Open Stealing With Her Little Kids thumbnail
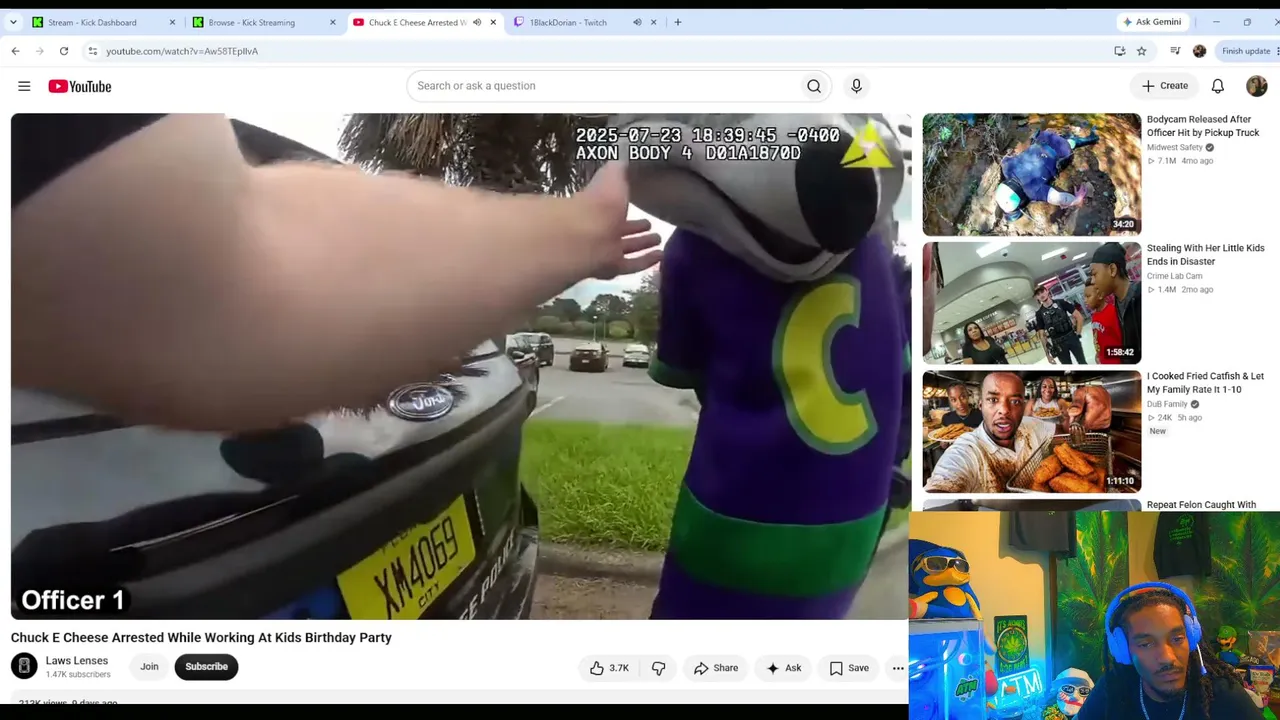 (1031, 303)
